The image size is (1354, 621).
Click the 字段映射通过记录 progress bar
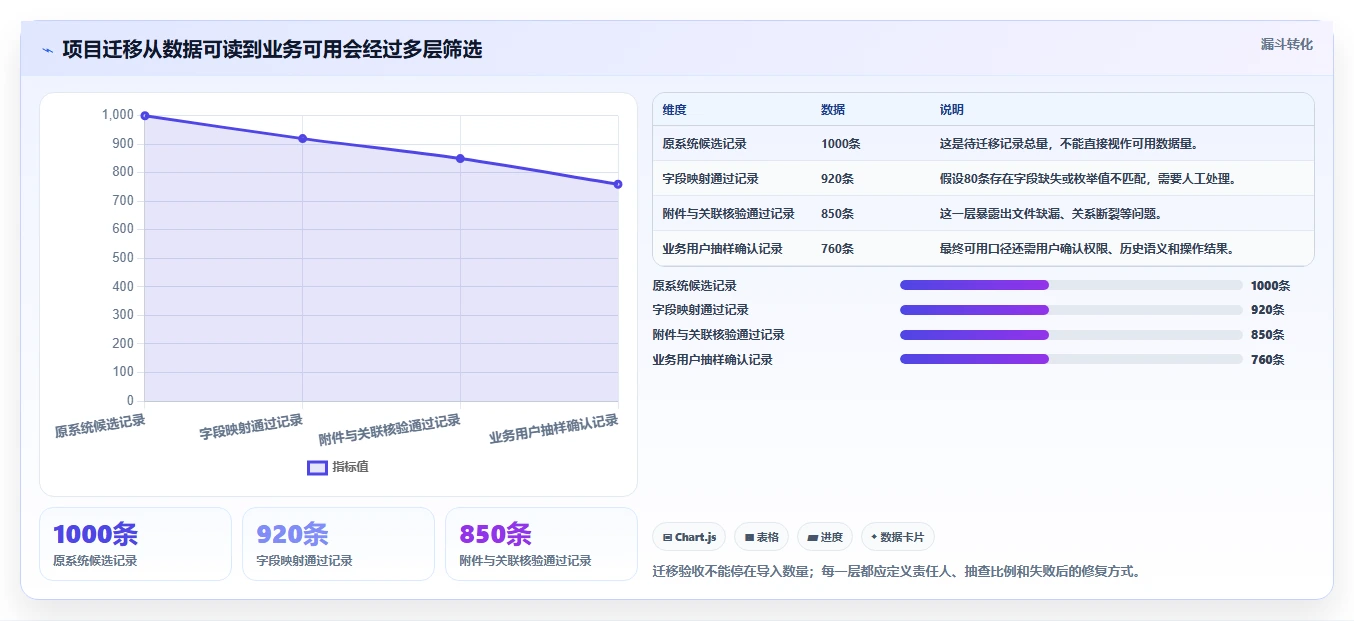1071,310
